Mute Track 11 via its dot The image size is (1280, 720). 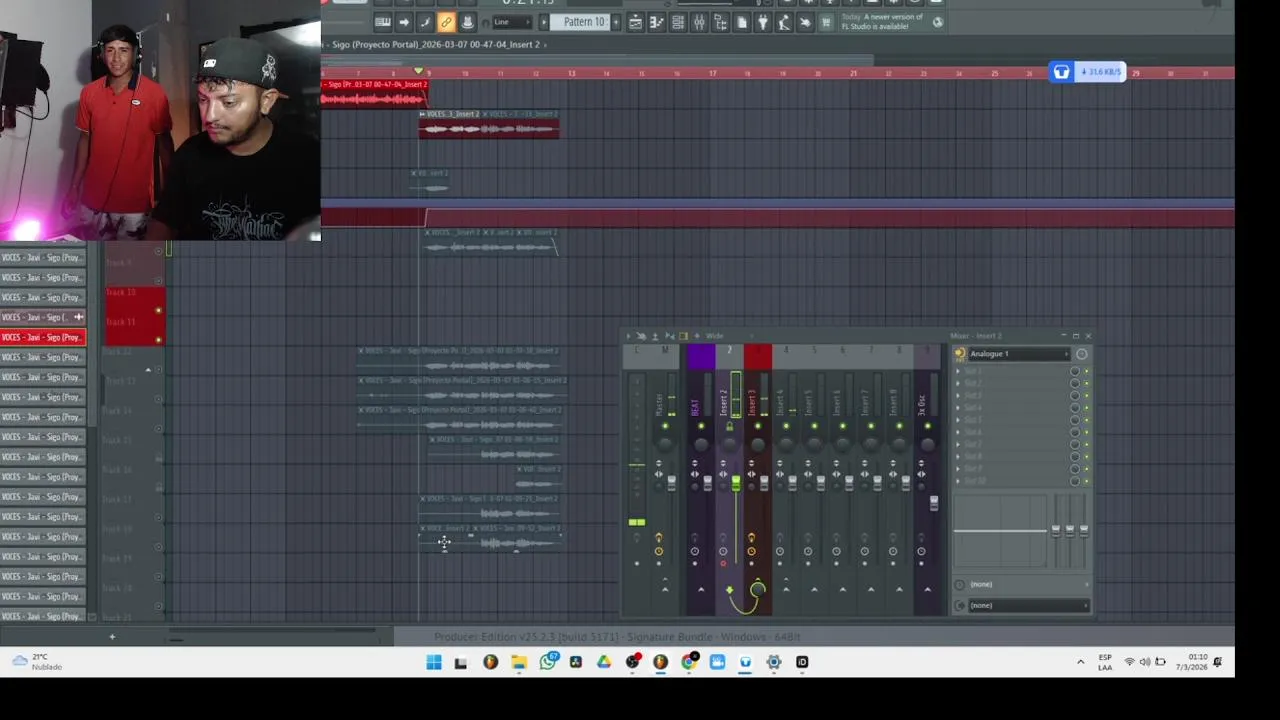pyautogui.click(x=158, y=340)
